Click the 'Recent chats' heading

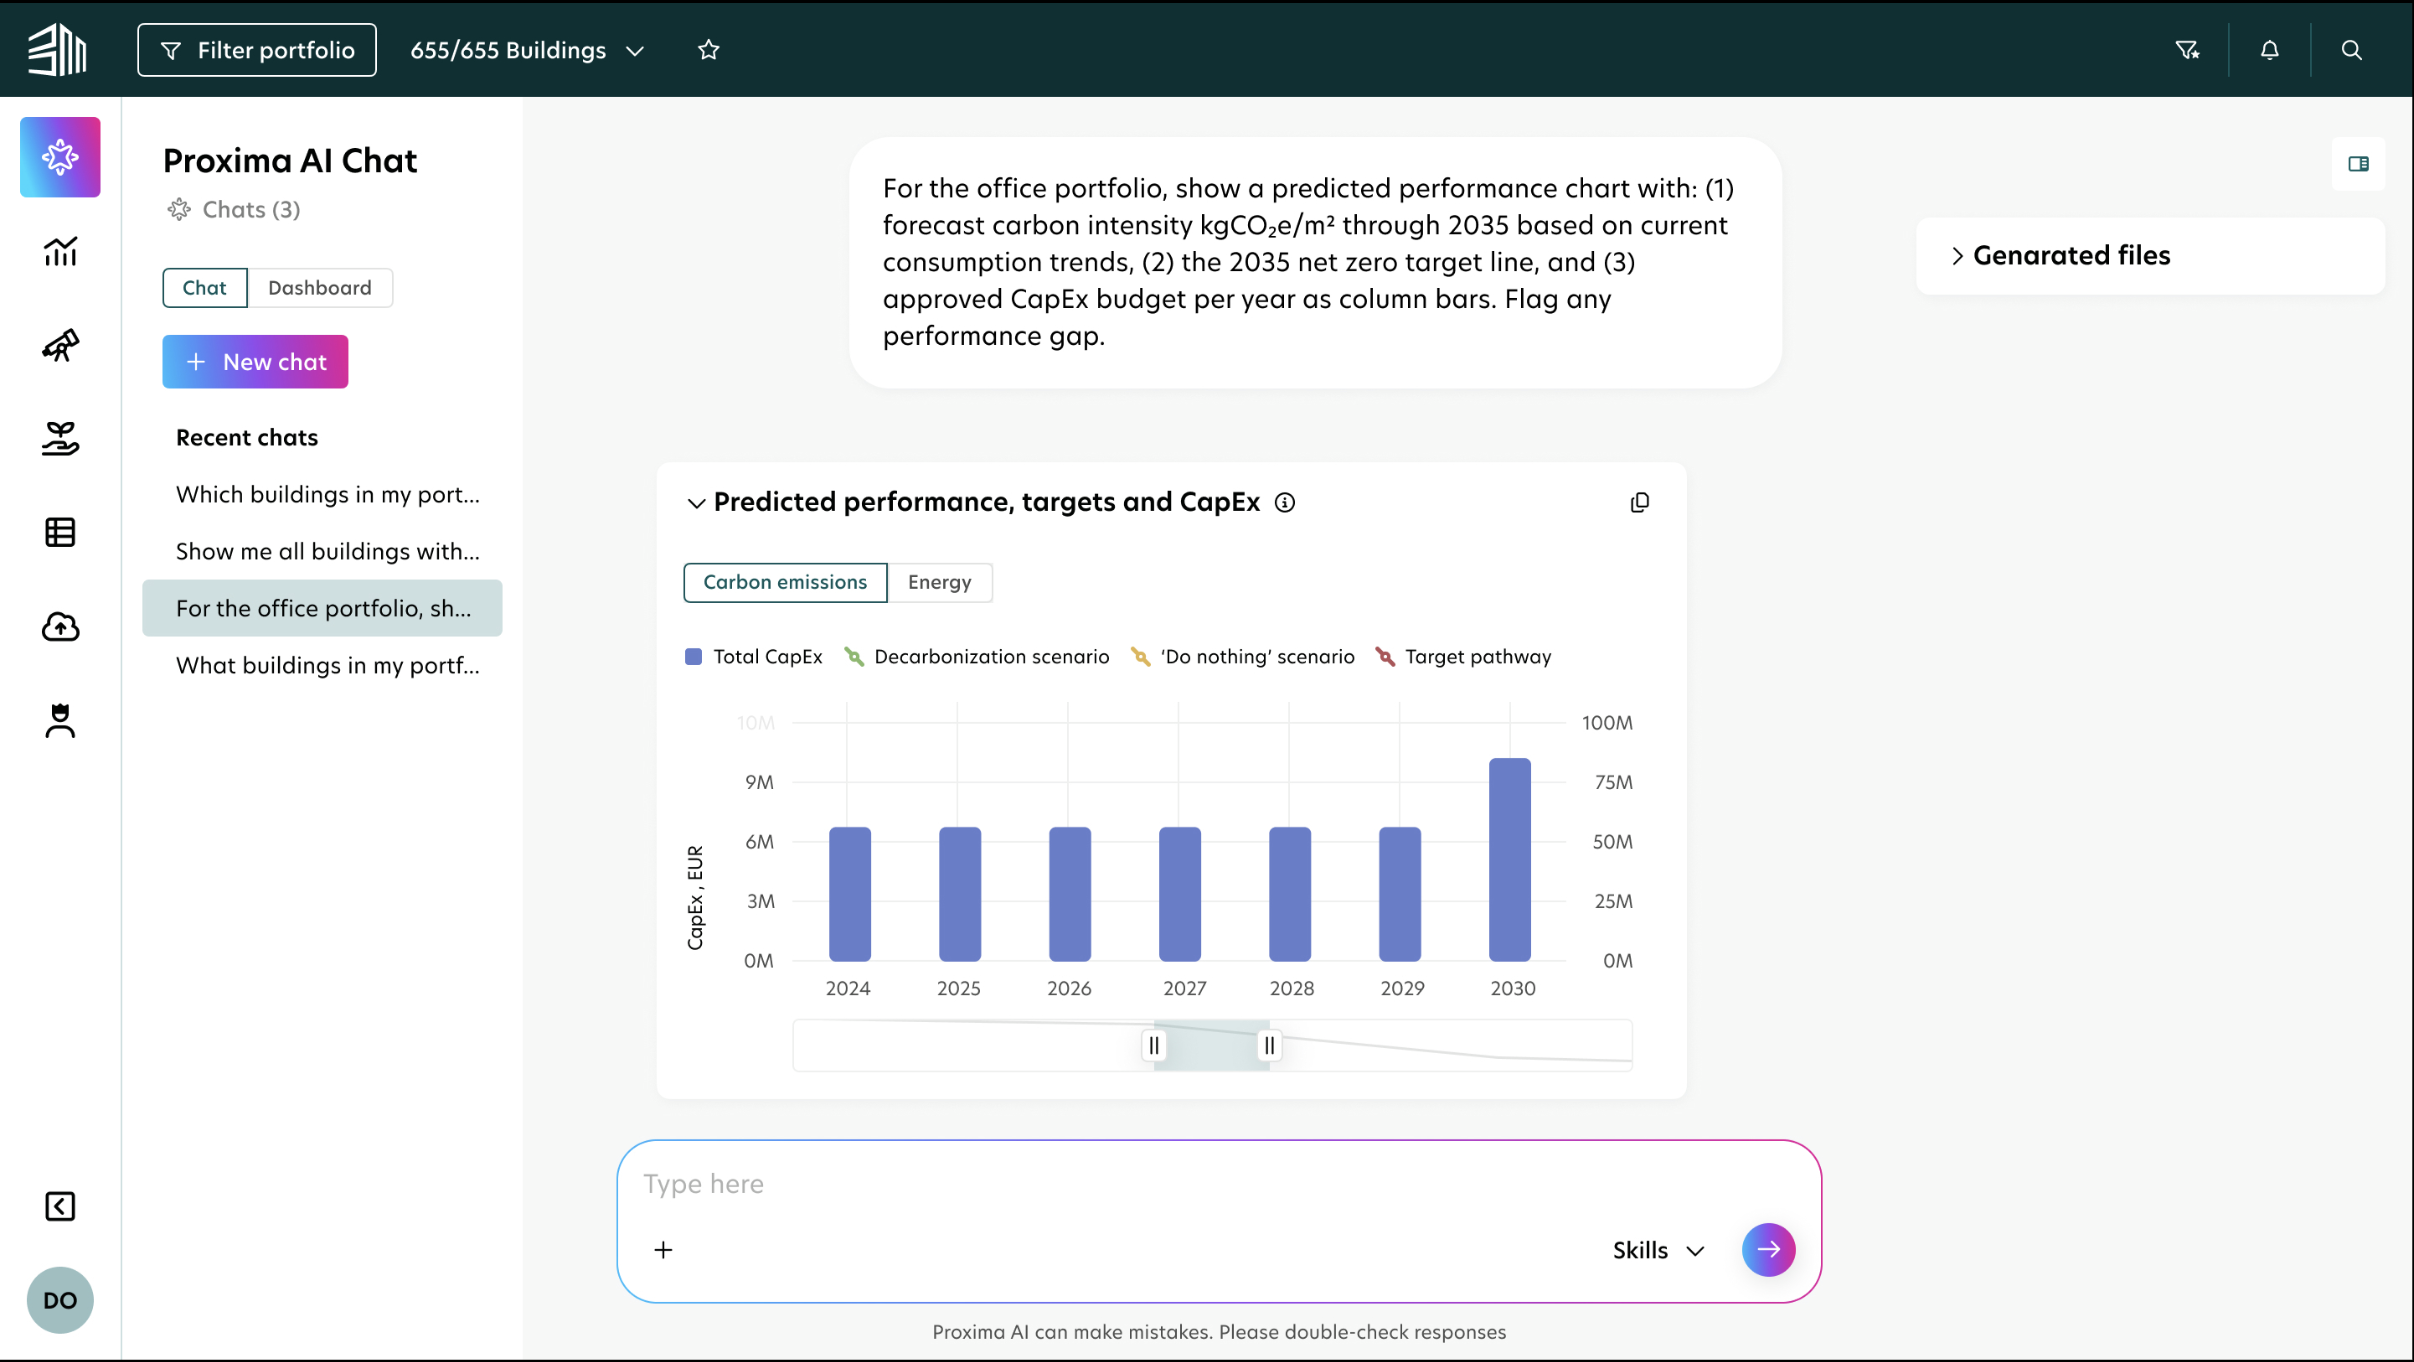247,438
